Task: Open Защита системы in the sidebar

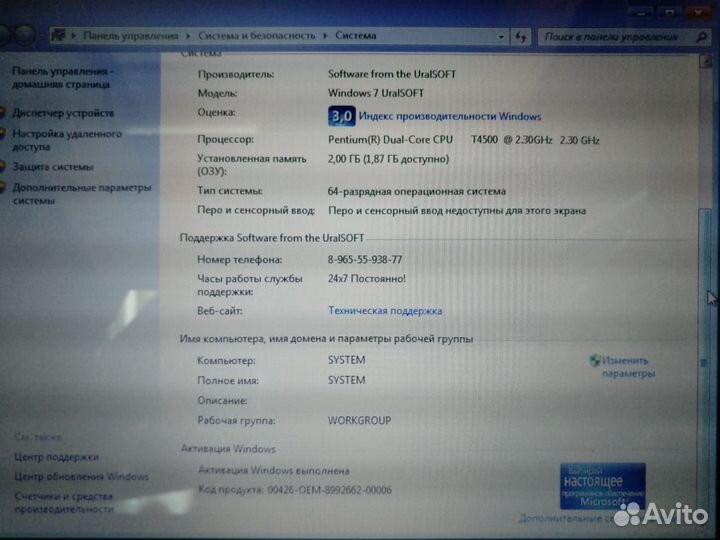Action: 53,167
